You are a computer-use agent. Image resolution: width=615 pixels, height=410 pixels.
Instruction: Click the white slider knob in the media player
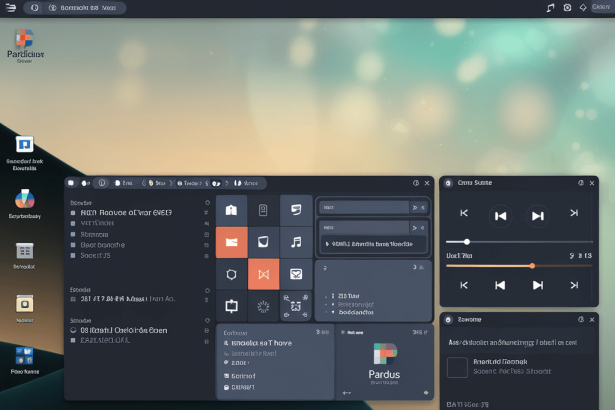coord(467,242)
